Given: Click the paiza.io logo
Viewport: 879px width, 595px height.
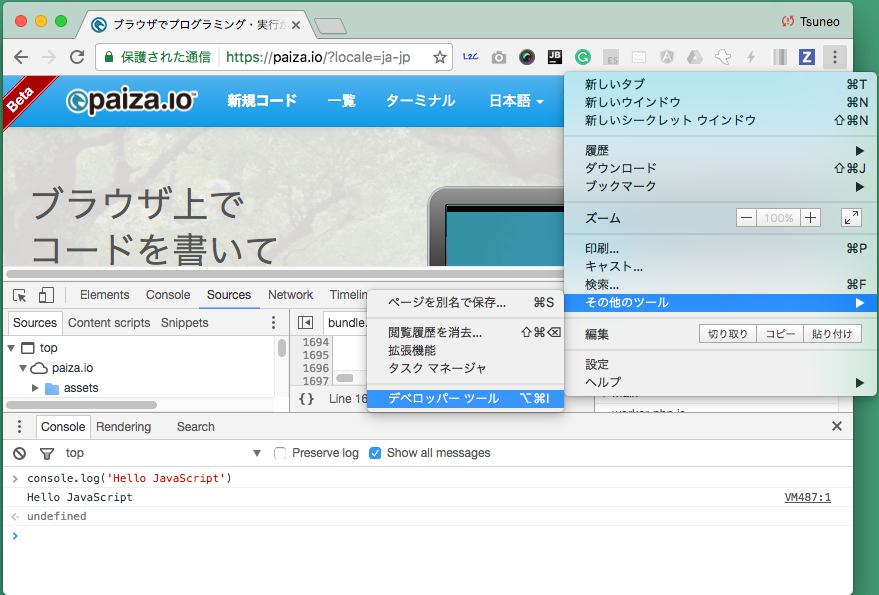Looking at the screenshot, I should coord(132,101).
